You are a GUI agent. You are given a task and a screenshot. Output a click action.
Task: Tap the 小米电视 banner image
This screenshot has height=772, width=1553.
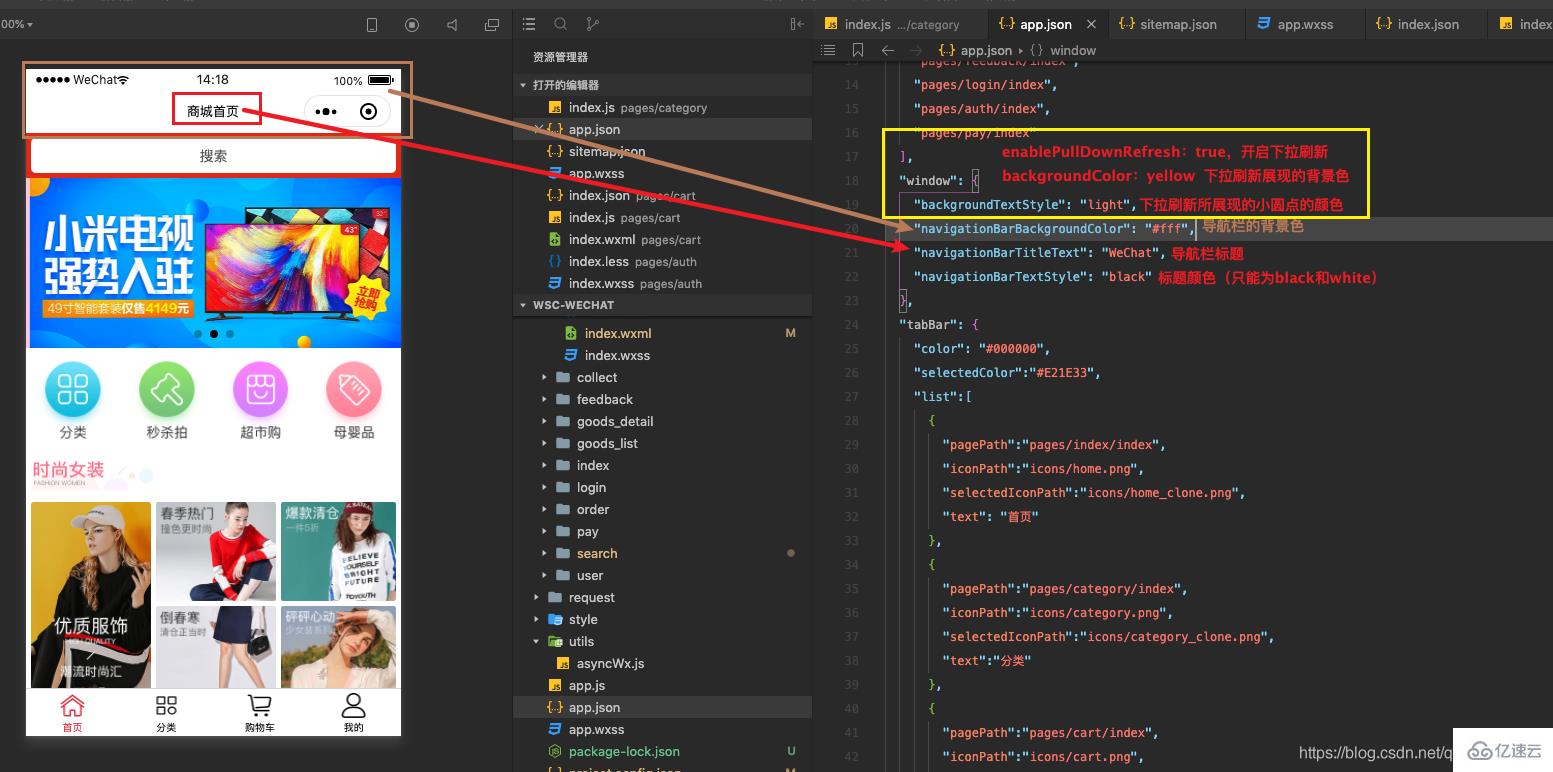click(214, 263)
